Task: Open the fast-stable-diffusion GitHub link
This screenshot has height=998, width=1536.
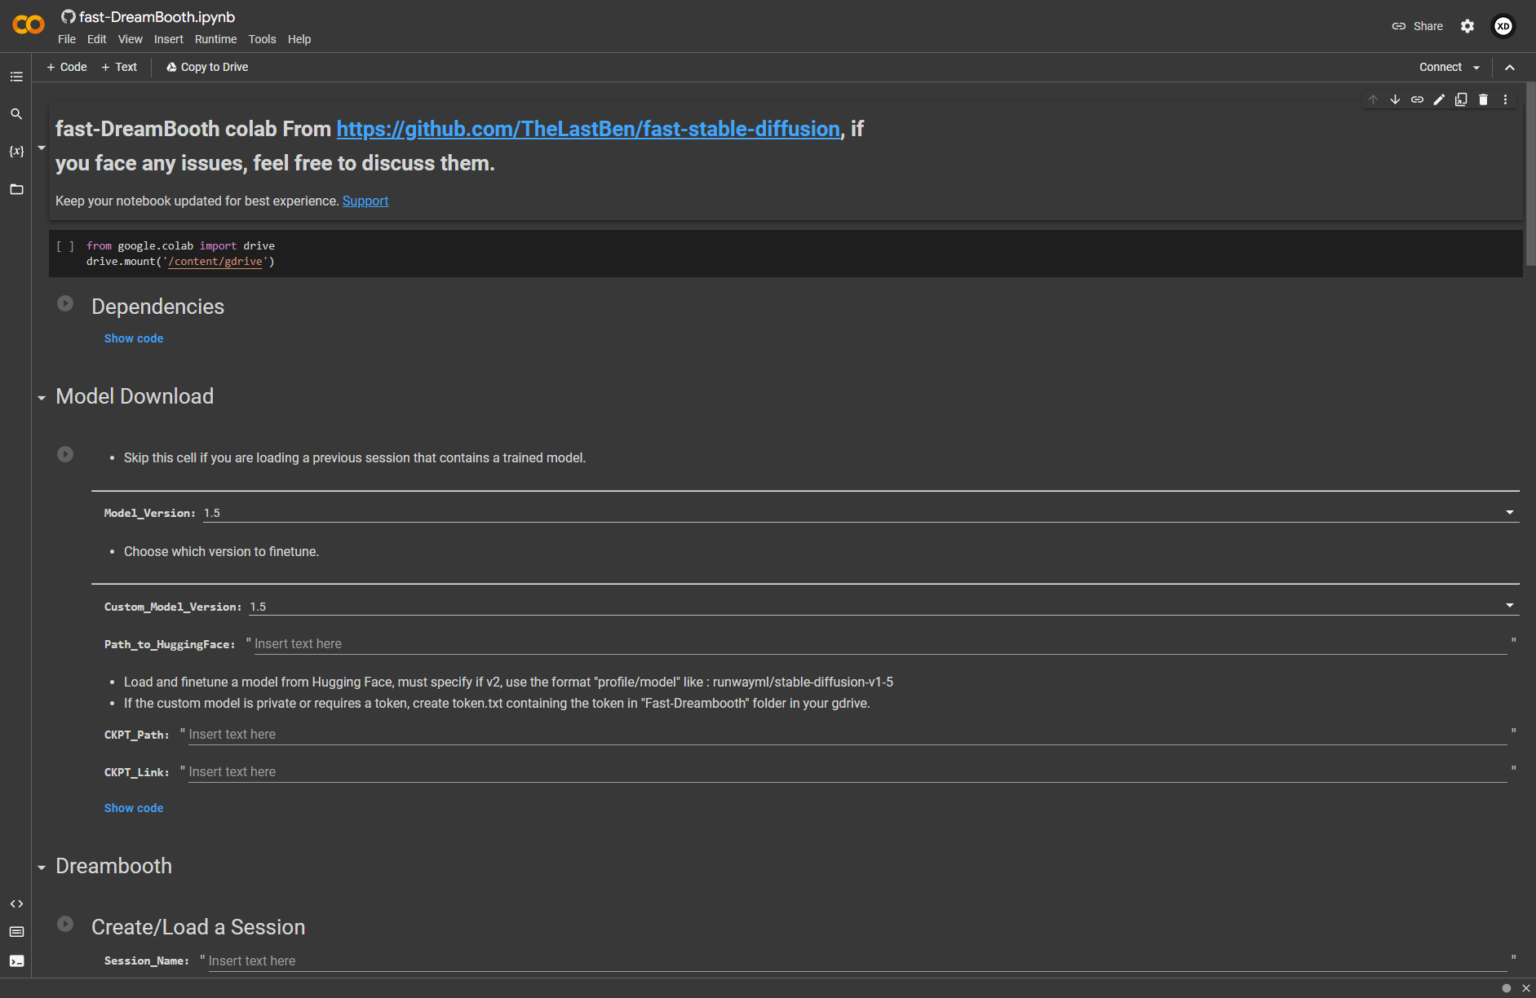Action: coord(588,129)
